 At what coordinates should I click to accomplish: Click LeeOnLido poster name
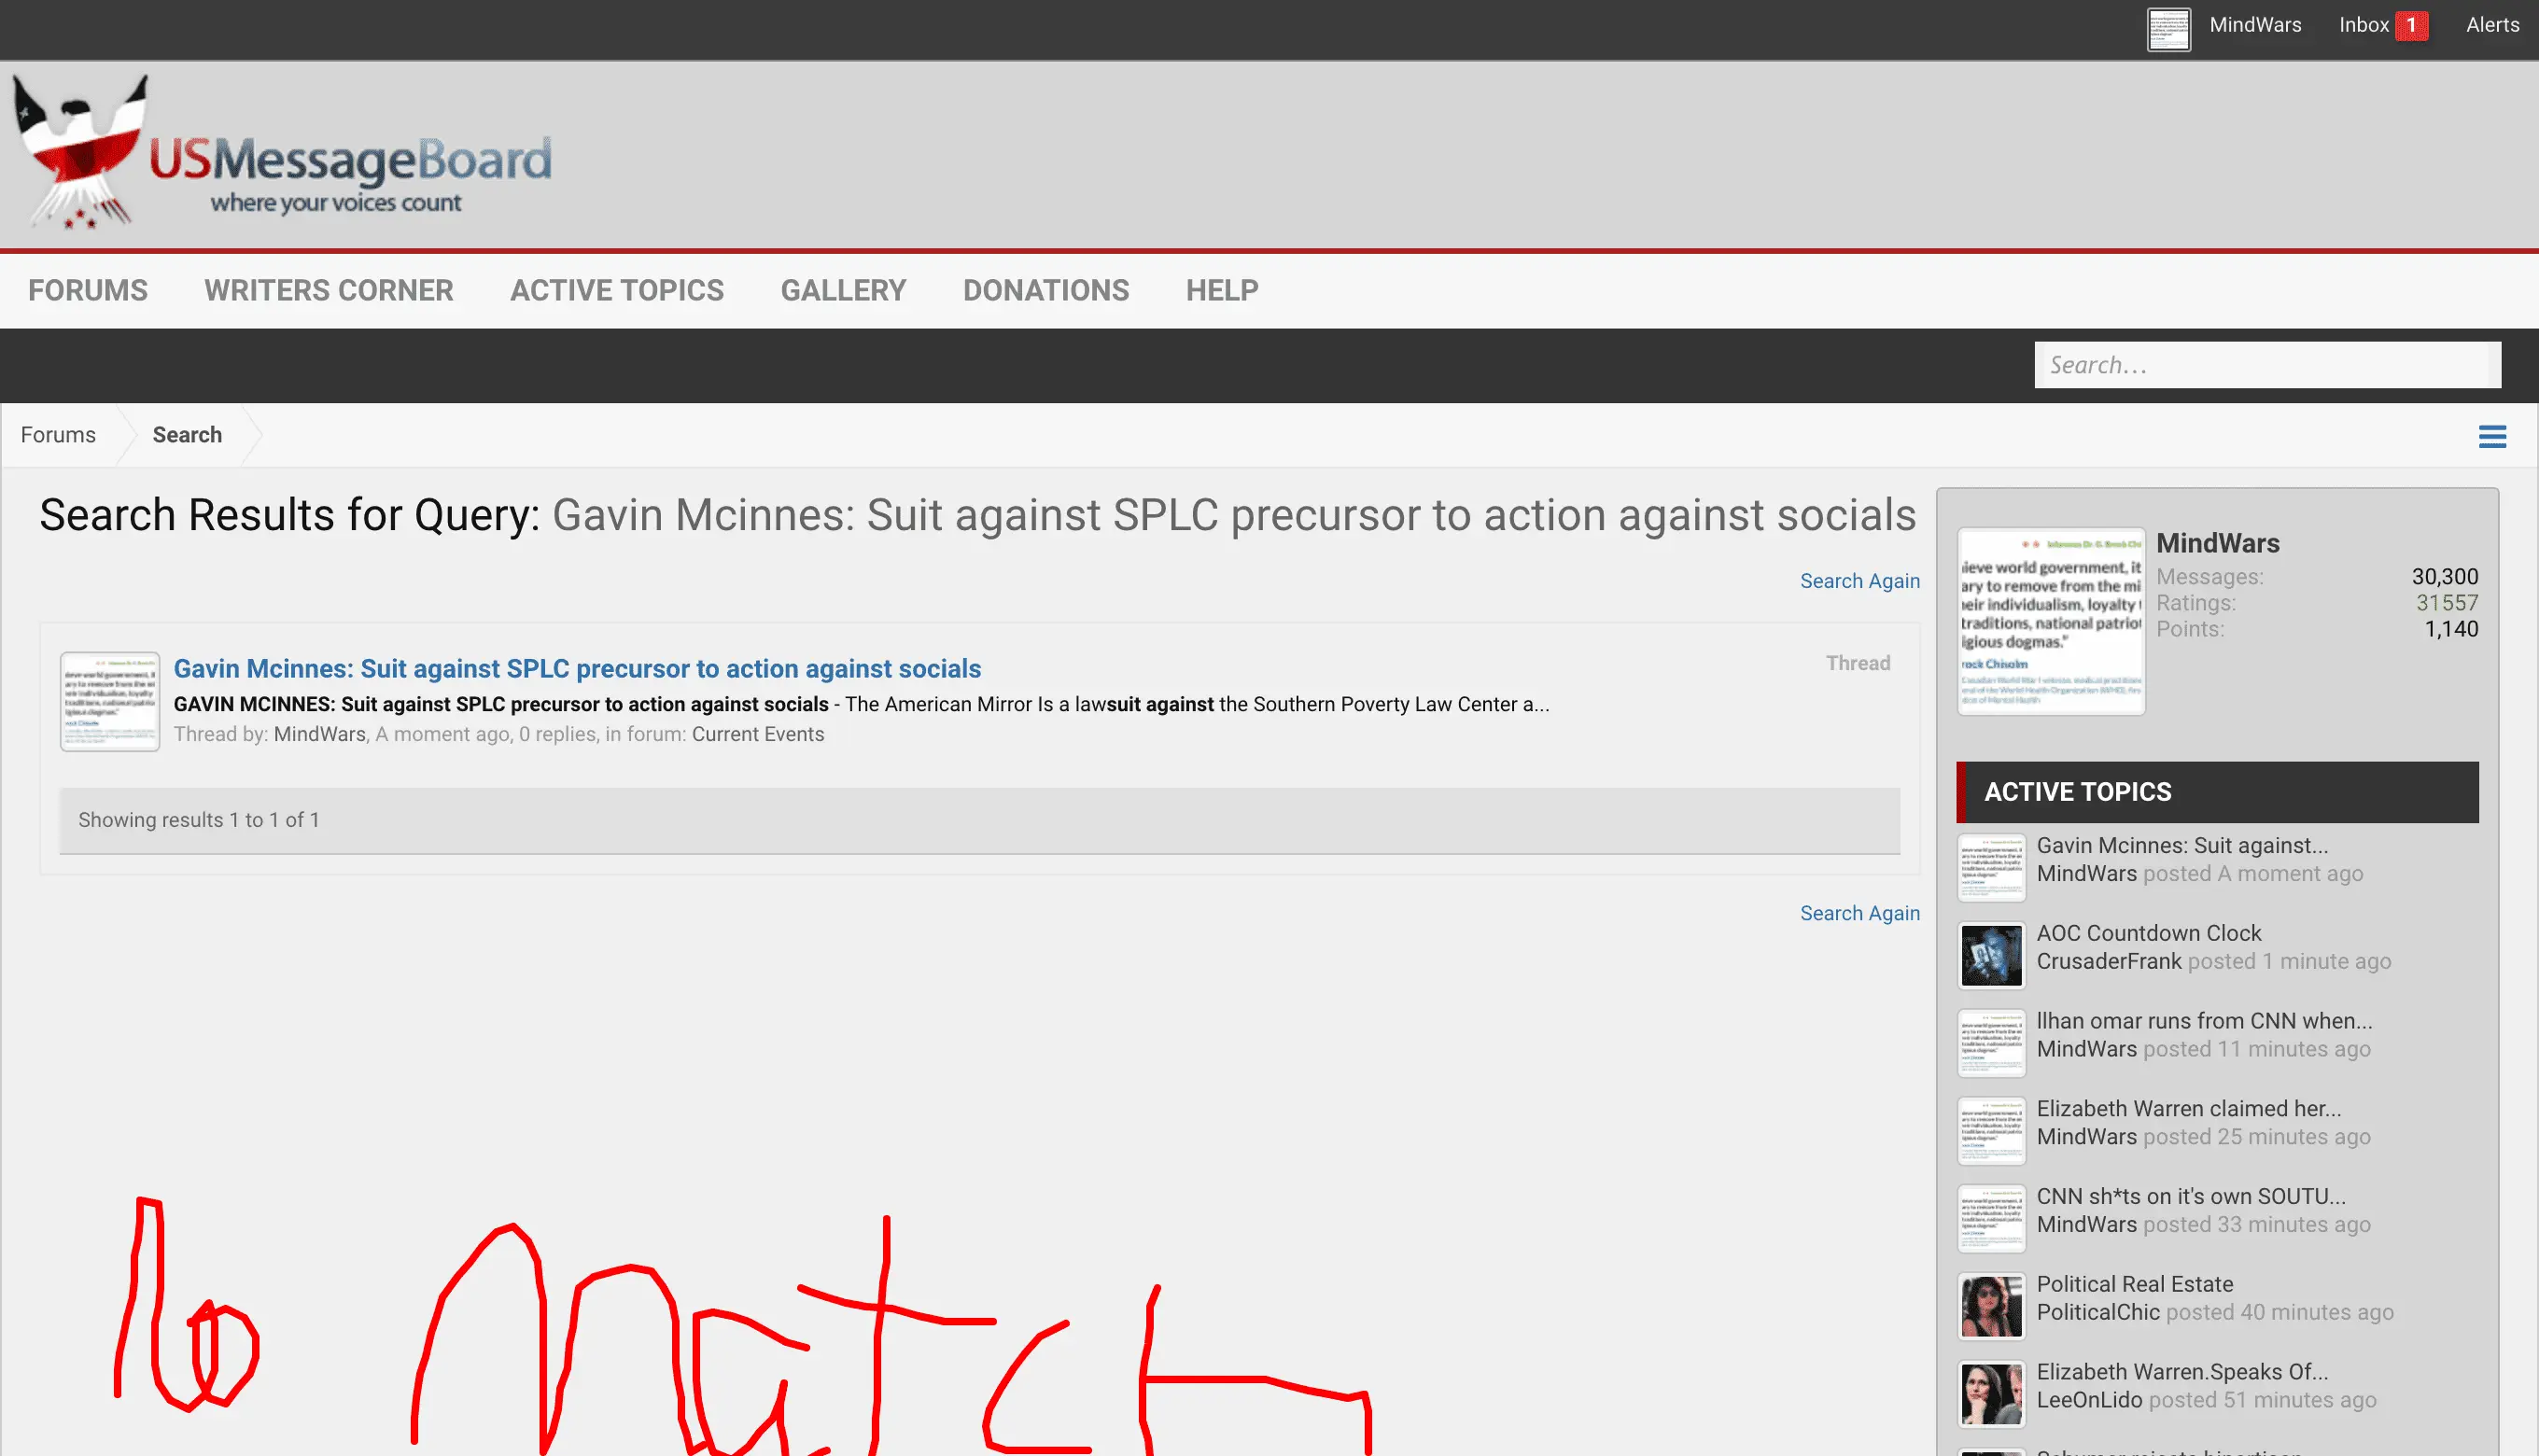click(x=2089, y=1400)
